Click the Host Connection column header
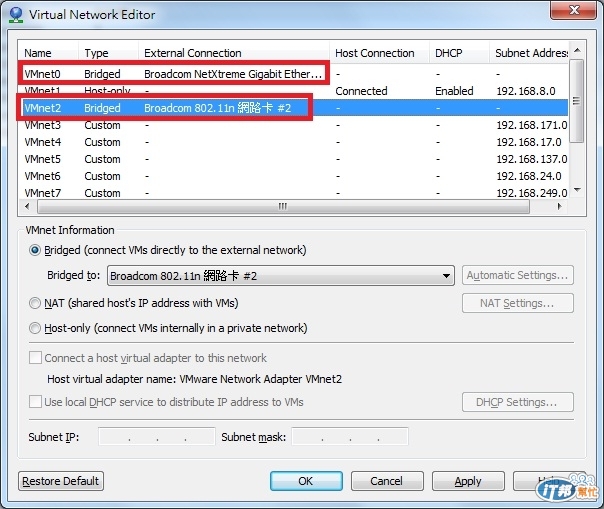Image resolution: width=604 pixels, height=509 pixels. point(379,53)
